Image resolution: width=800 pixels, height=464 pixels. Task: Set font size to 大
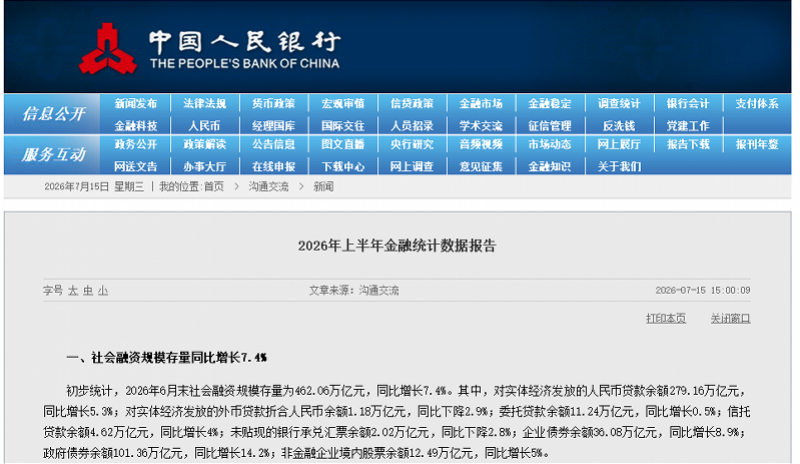click(x=73, y=291)
